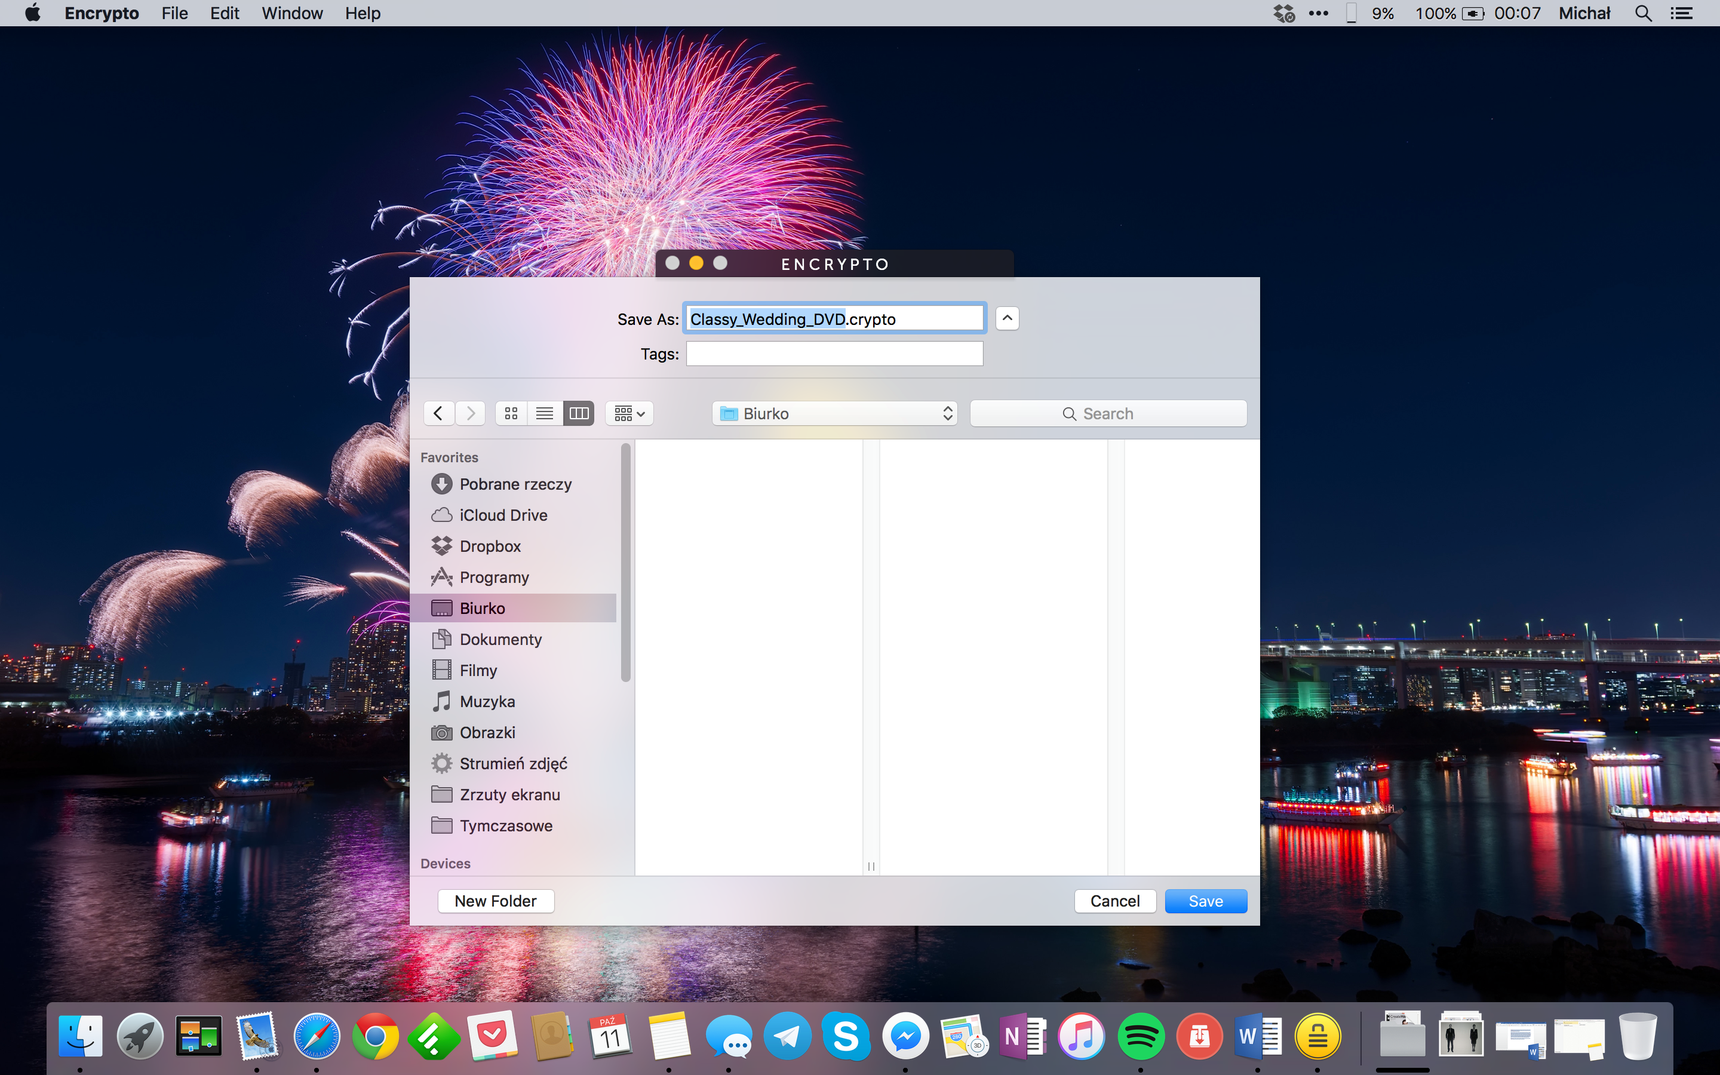
Task: Open Mail stamp icon in Dock
Action: (x=257, y=1037)
